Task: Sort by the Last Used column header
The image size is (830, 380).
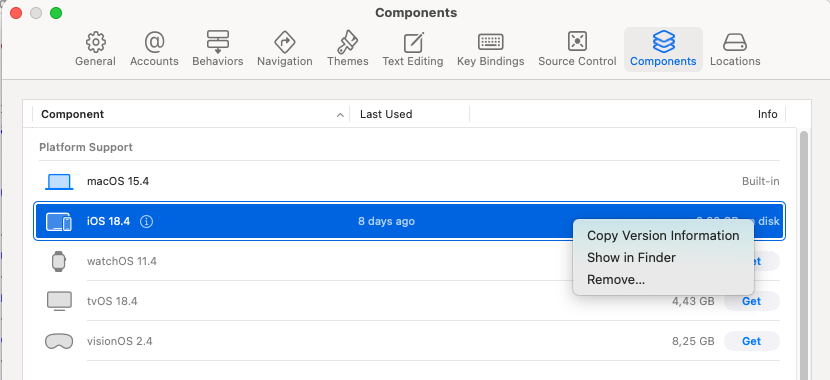Action: (386, 114)
